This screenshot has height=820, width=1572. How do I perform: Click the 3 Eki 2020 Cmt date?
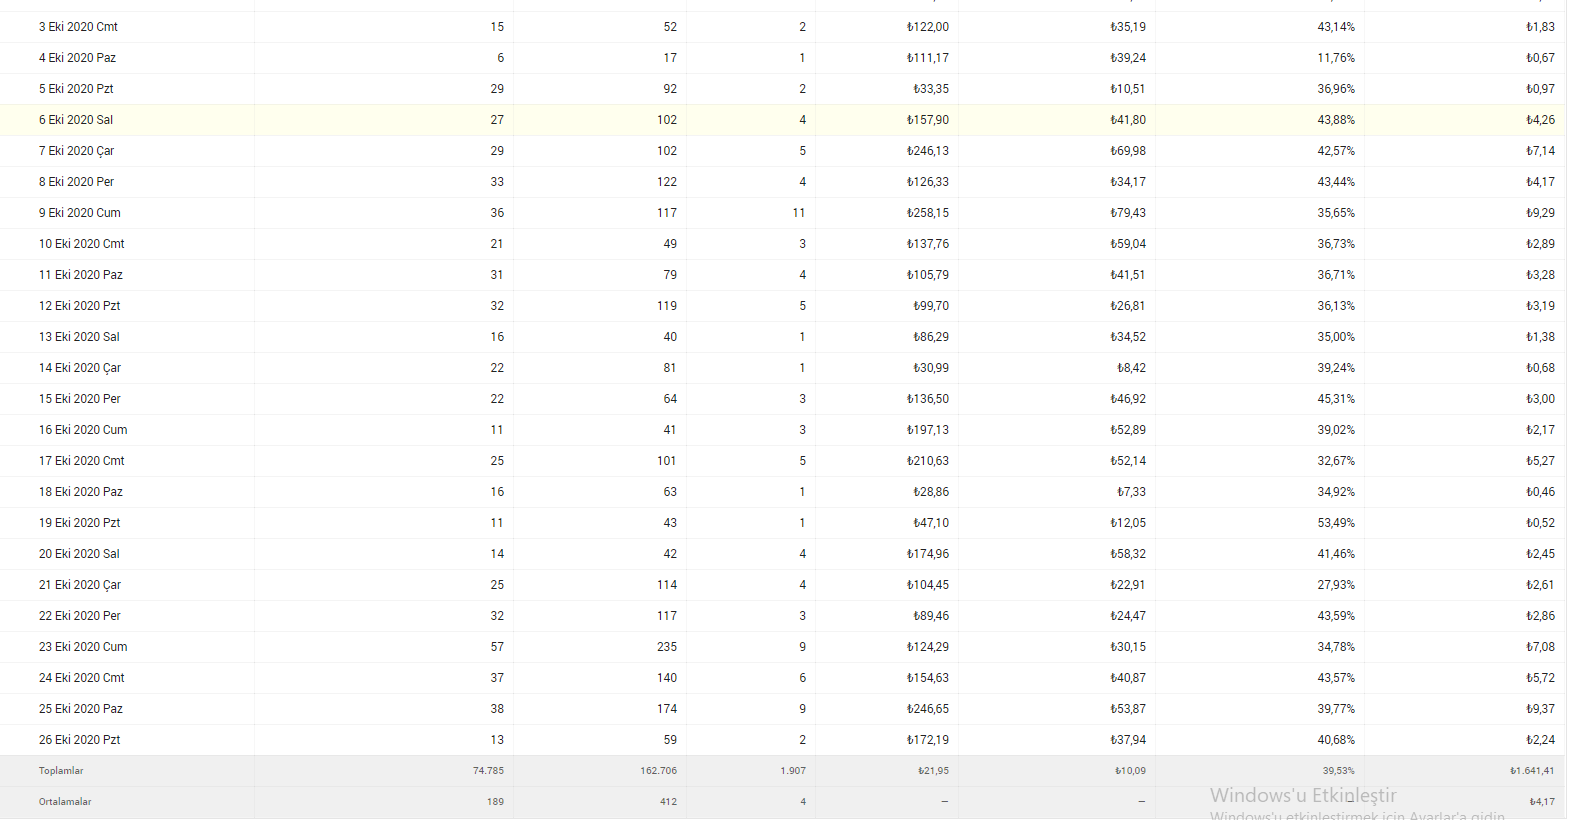78,27
